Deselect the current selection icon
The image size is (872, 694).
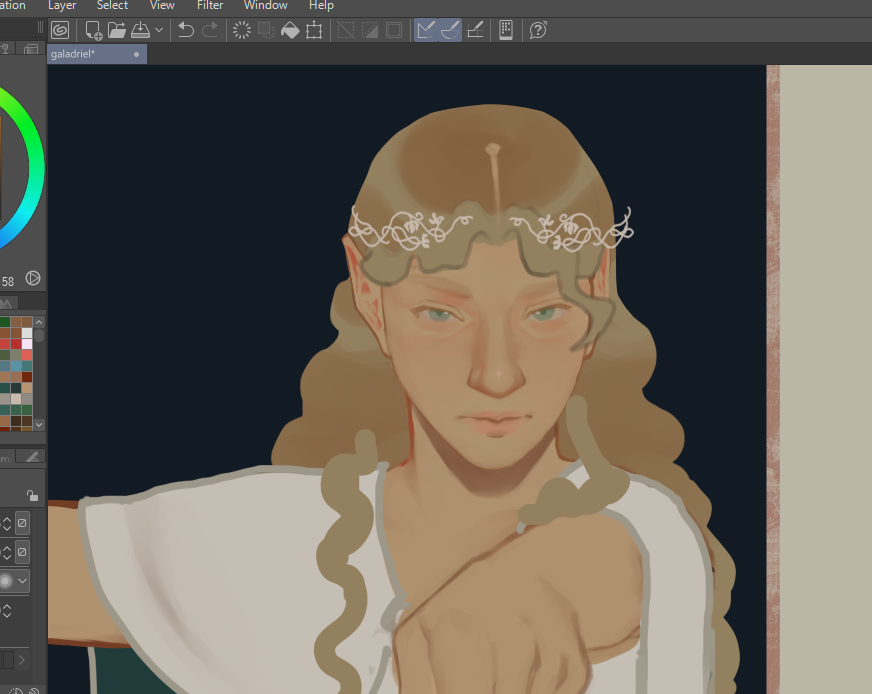tap(346, 30)
